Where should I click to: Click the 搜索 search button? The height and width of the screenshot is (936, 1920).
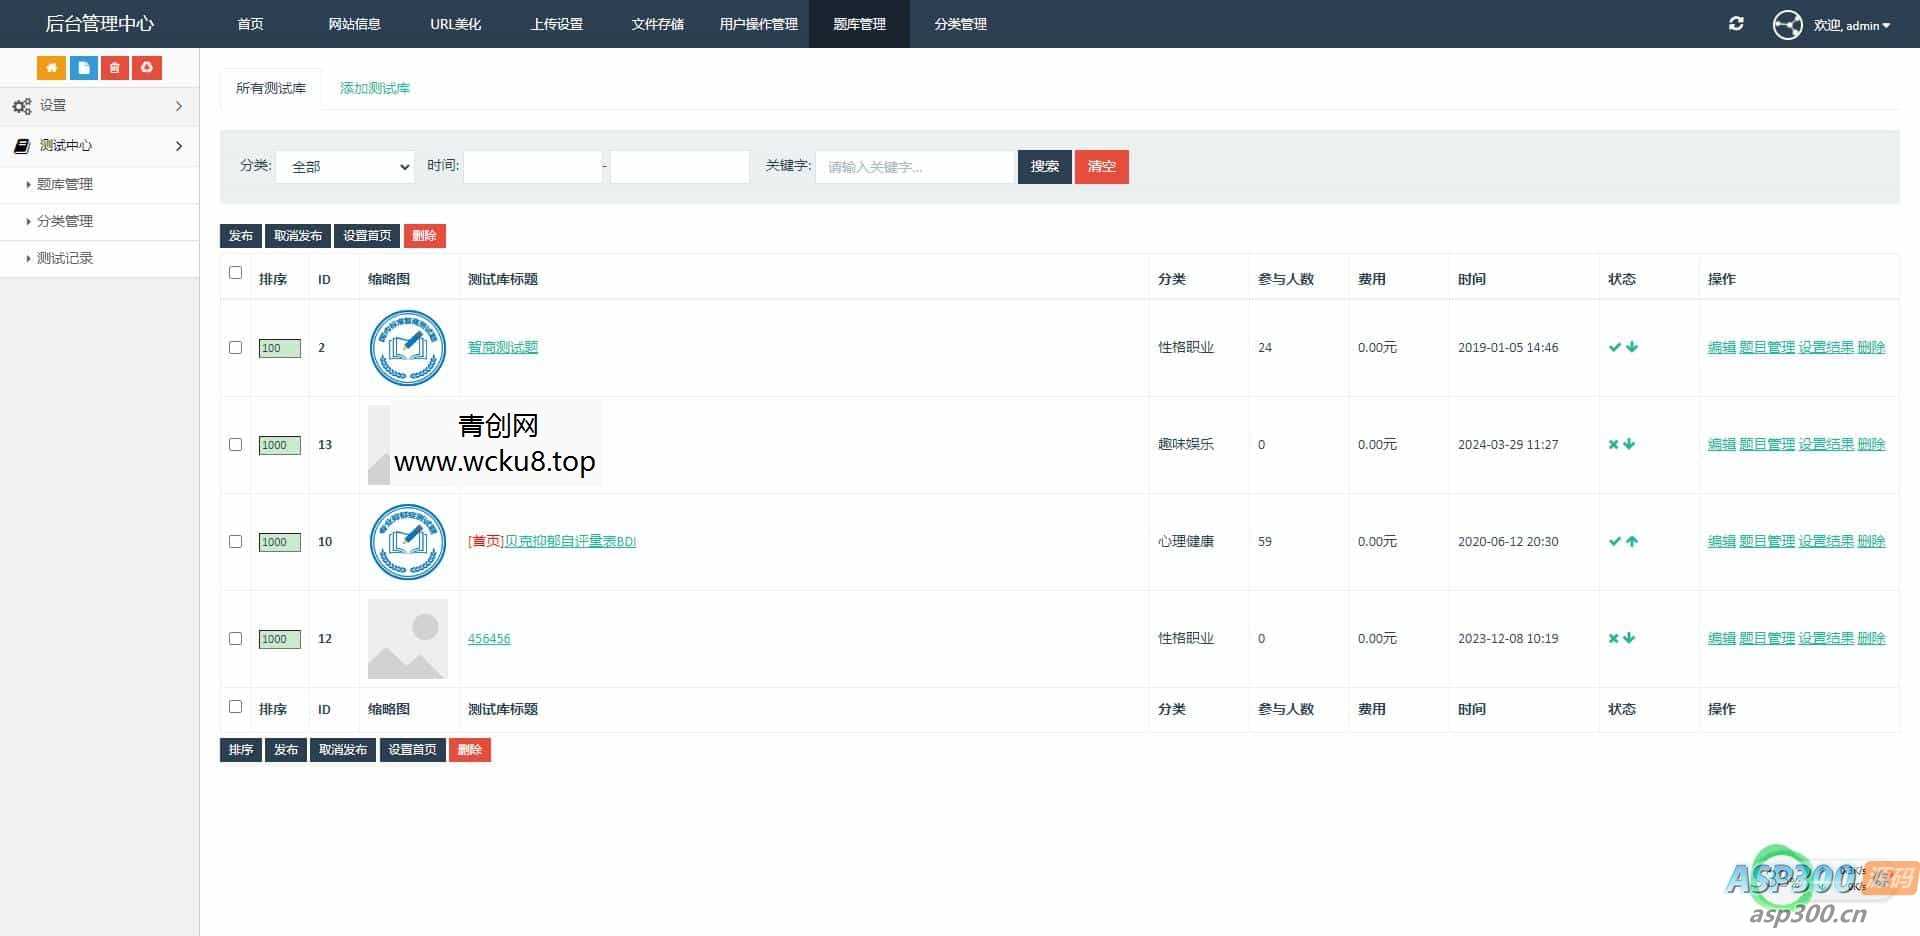point(1044,167)
